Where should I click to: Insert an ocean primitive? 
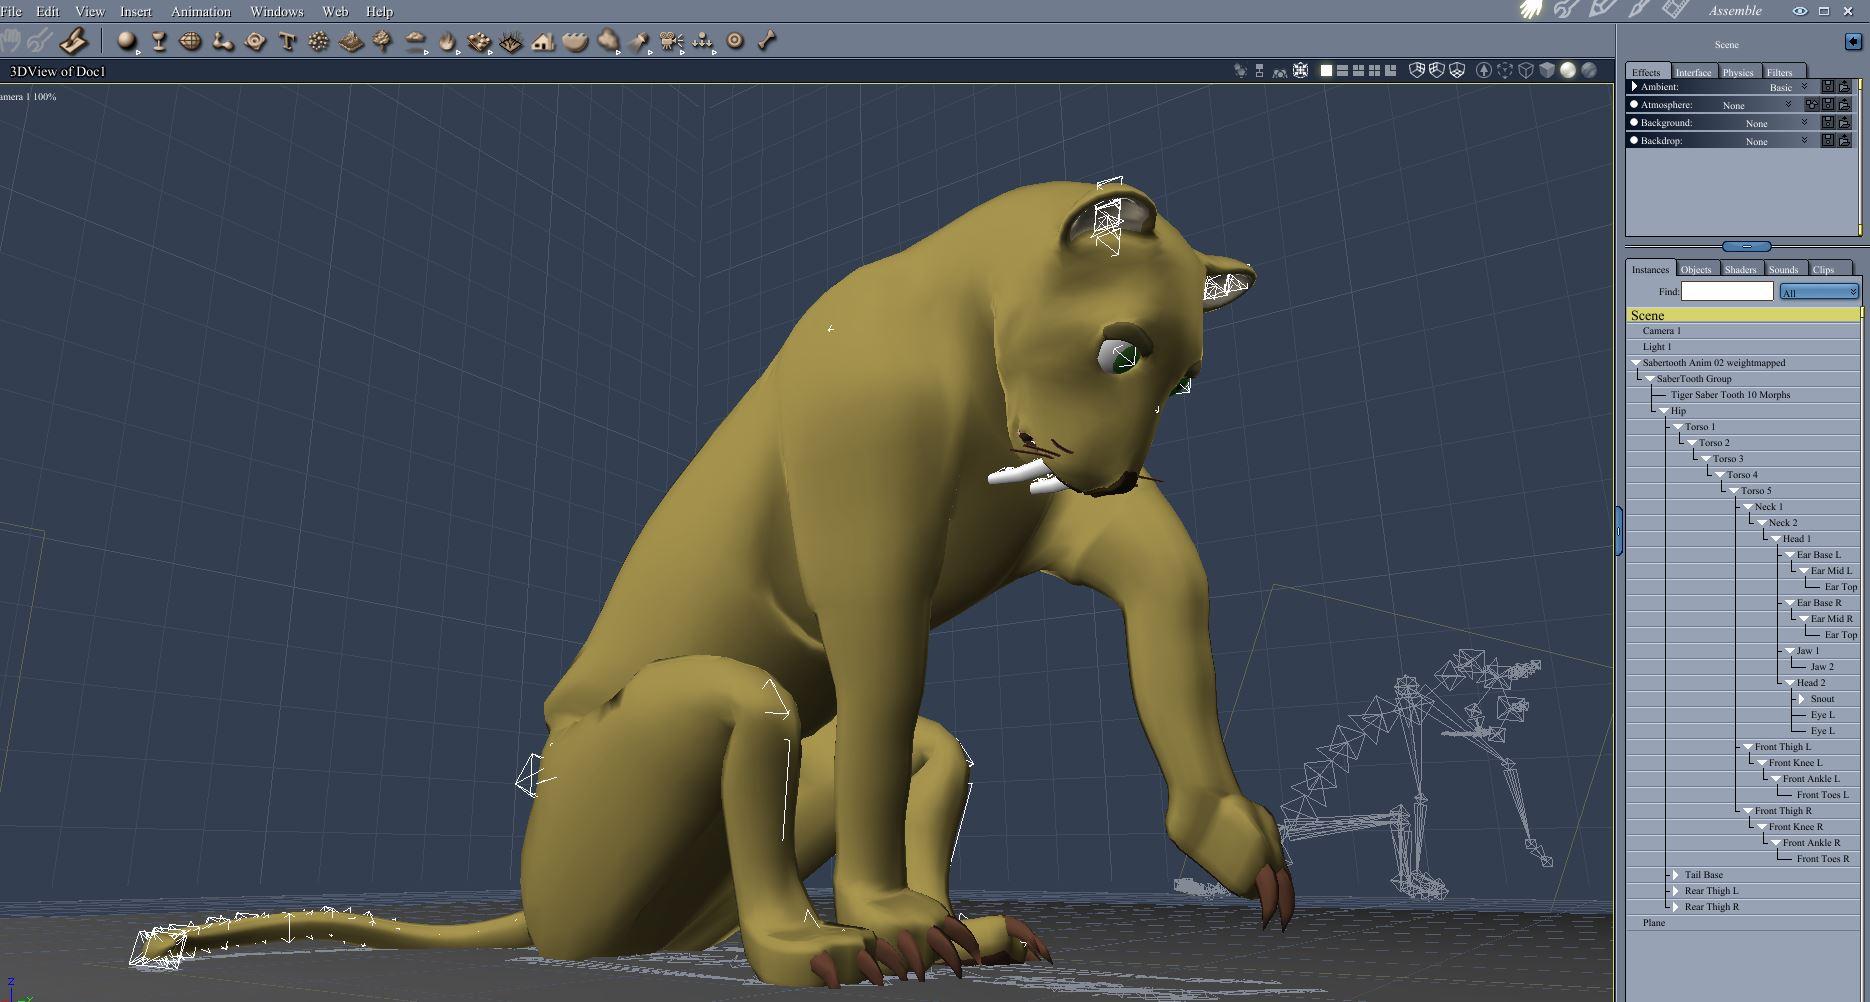[575, 41]
